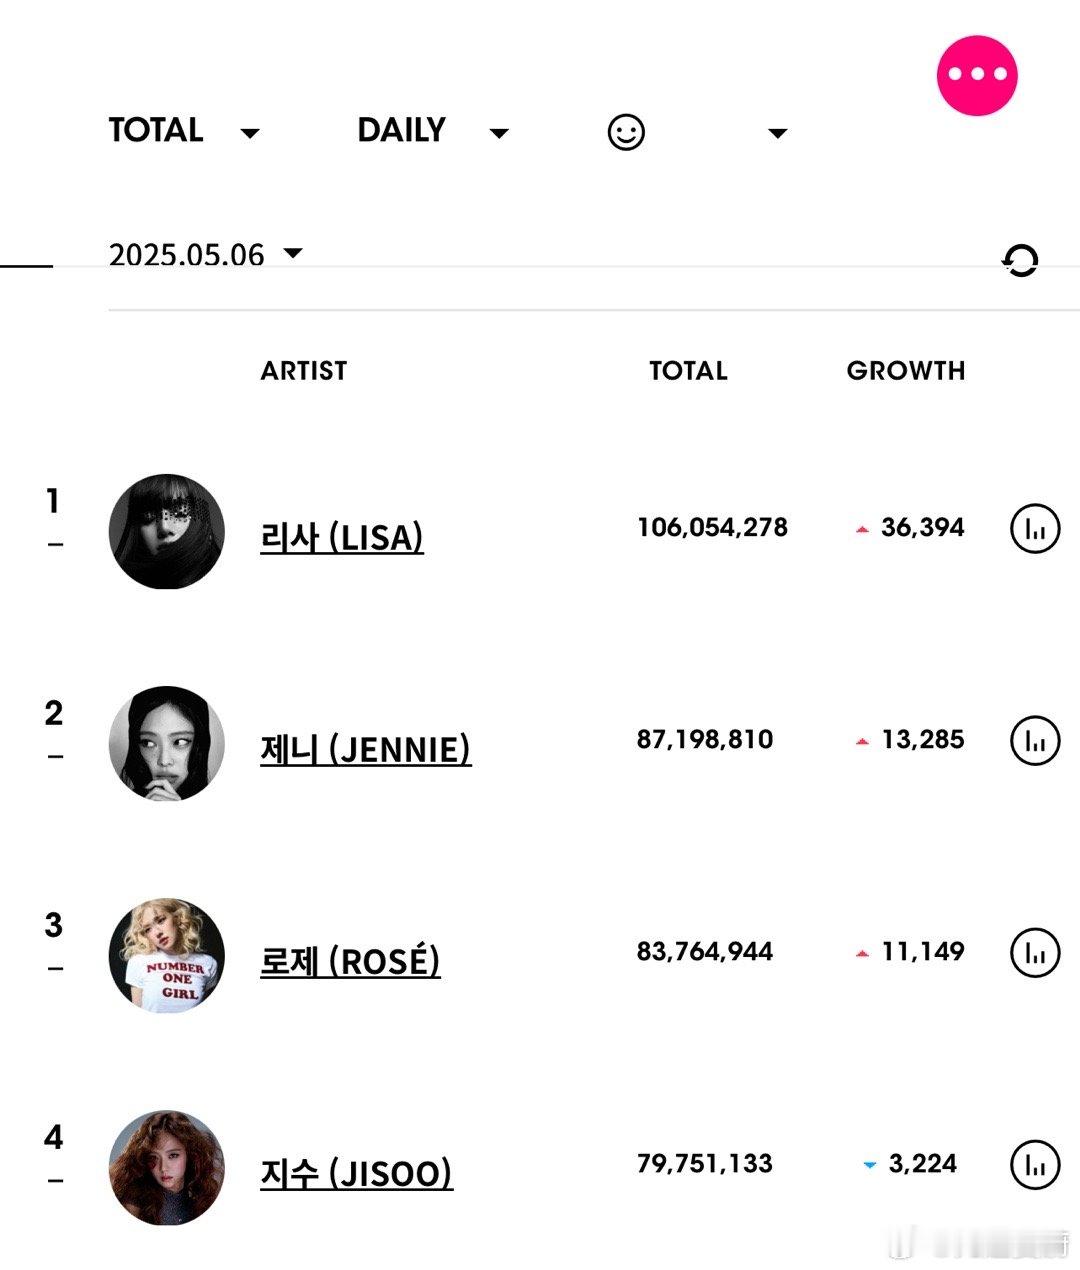Open the 로제 (ROSÉ) artist link
Screen dimensions: 1080x1270
pyautogui.click(x=350, y=961)
